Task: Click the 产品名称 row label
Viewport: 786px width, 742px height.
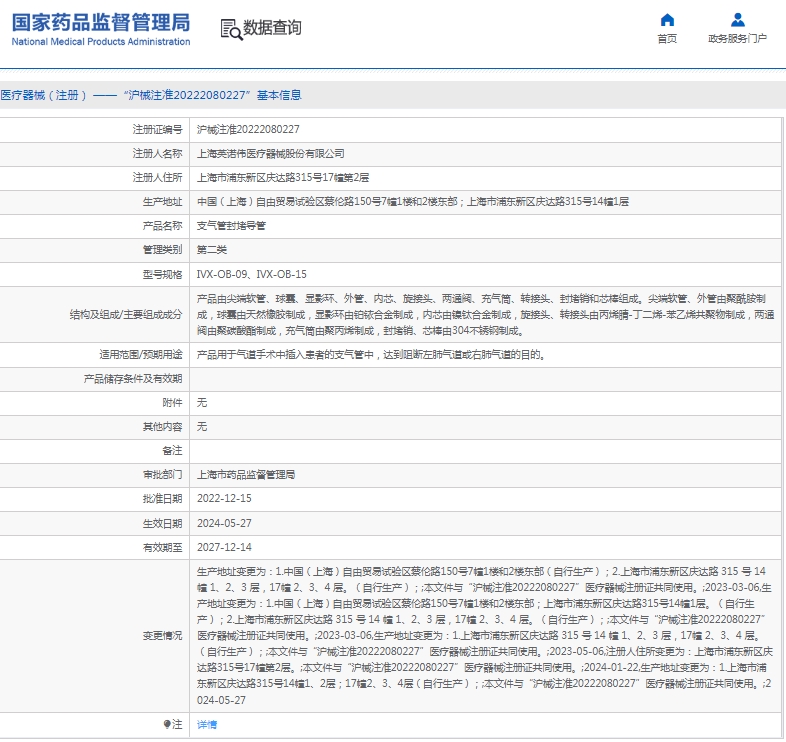Action: click(x=162, y=226)
